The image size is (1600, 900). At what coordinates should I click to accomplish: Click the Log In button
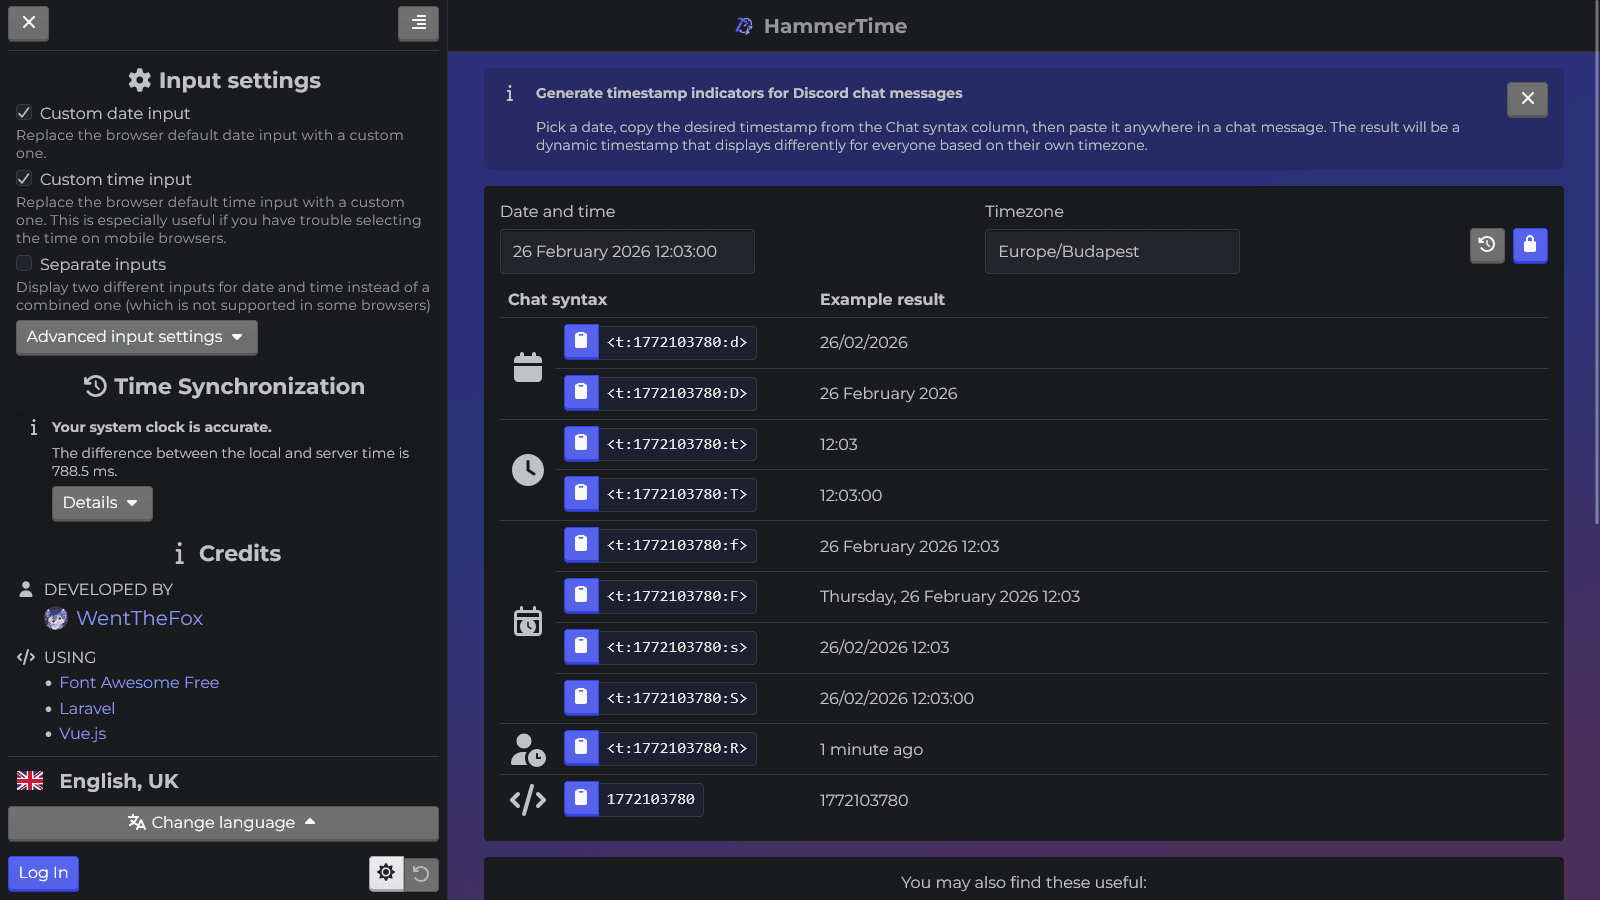pyautogui.click(x=43, y=873)
